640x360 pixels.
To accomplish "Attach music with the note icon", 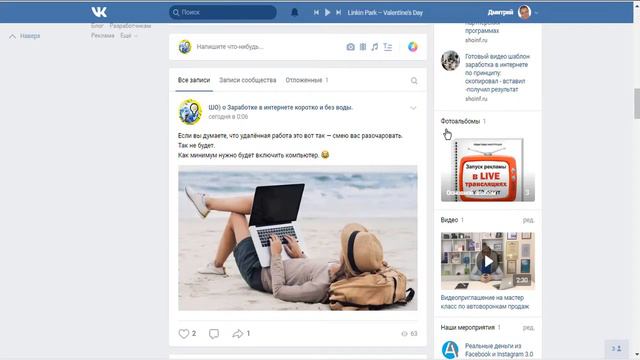I will [375, 47].
